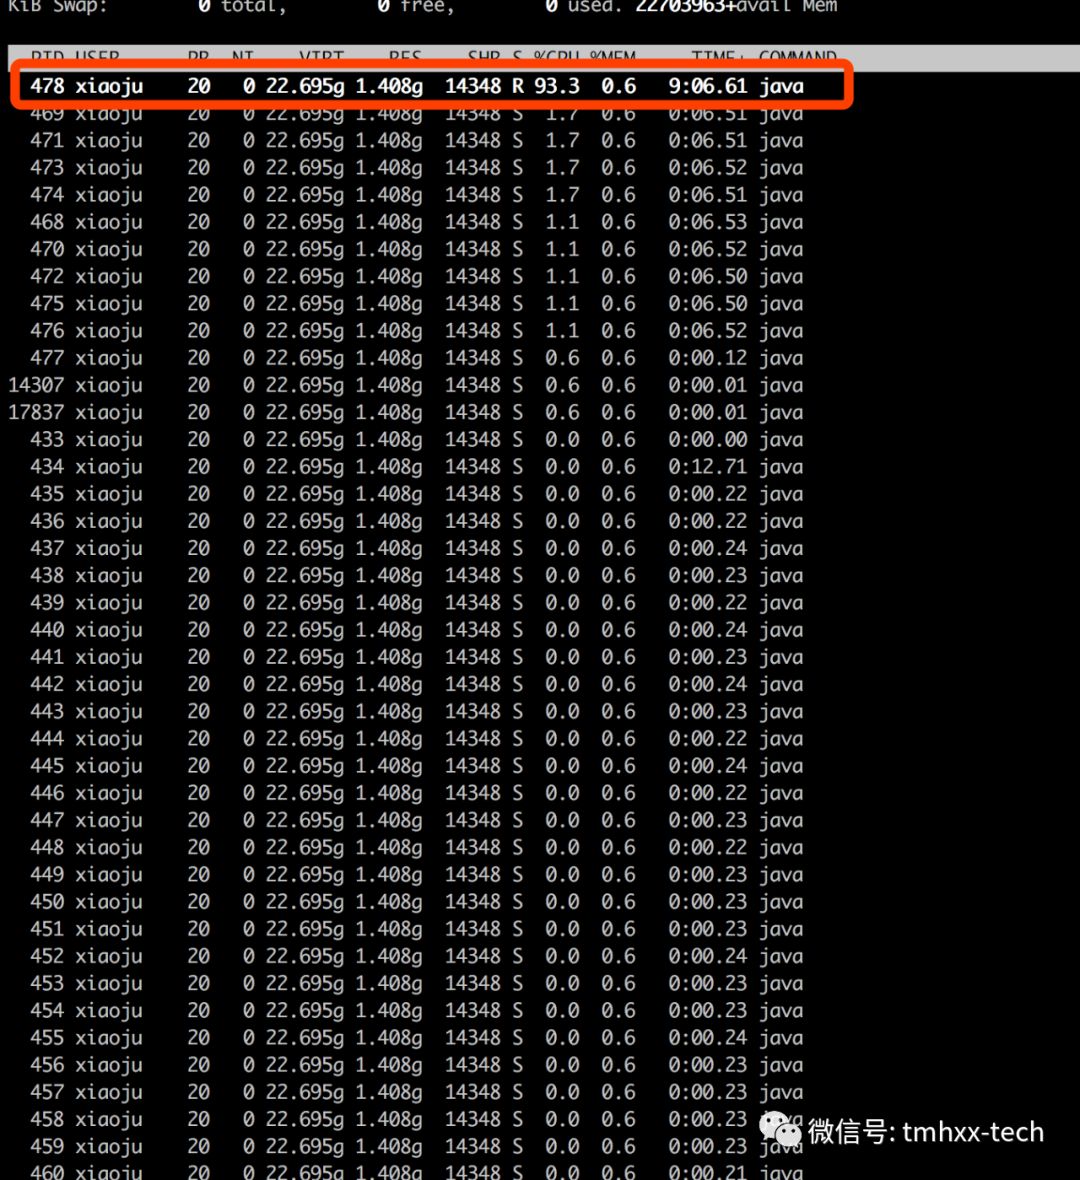Click on PID 440
The width and height of the screenshot is (1080, 1180).
coord(47,630)
